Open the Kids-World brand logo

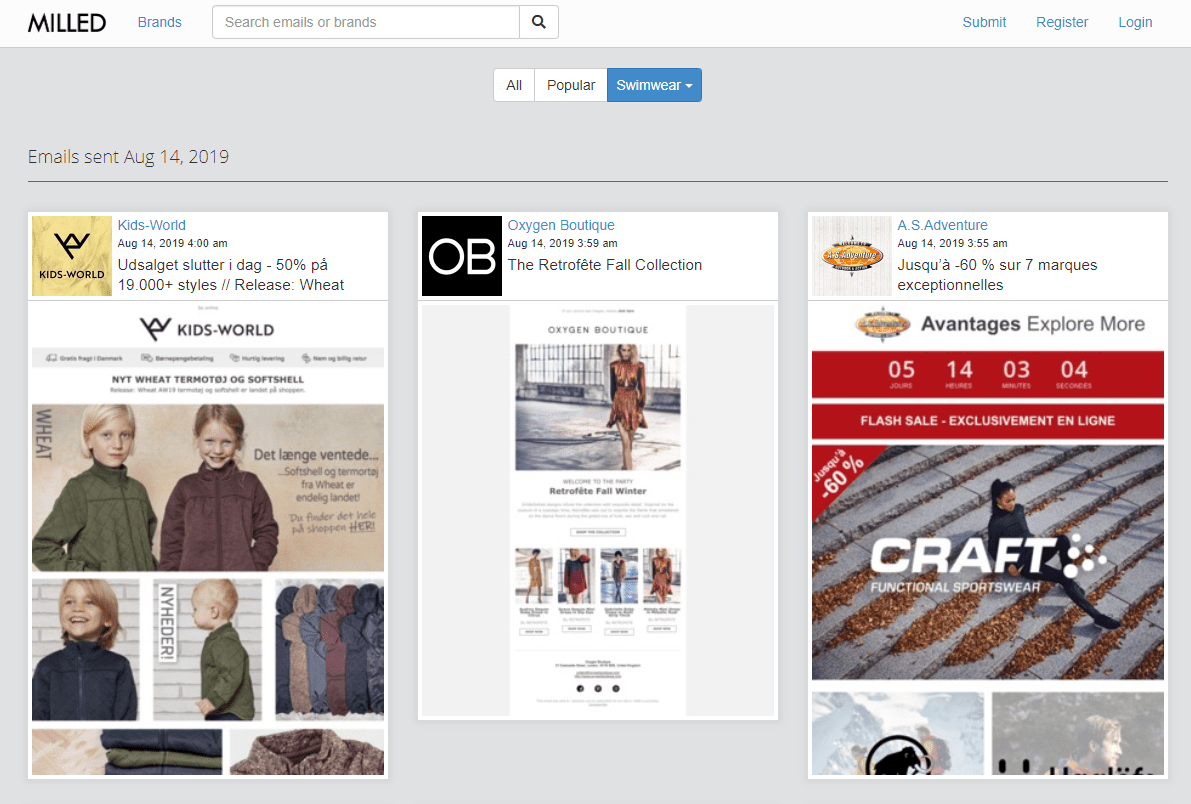click(x=72, y=256)
